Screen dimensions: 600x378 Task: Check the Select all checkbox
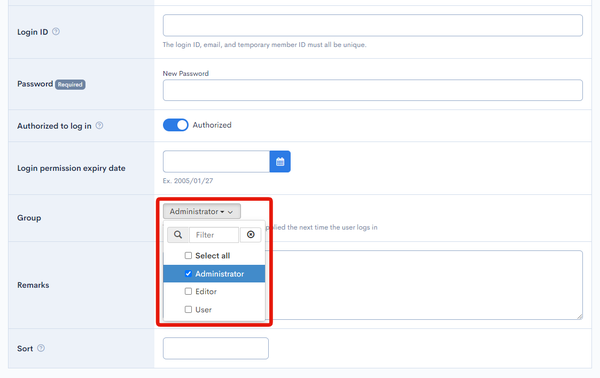click(188, 256)
